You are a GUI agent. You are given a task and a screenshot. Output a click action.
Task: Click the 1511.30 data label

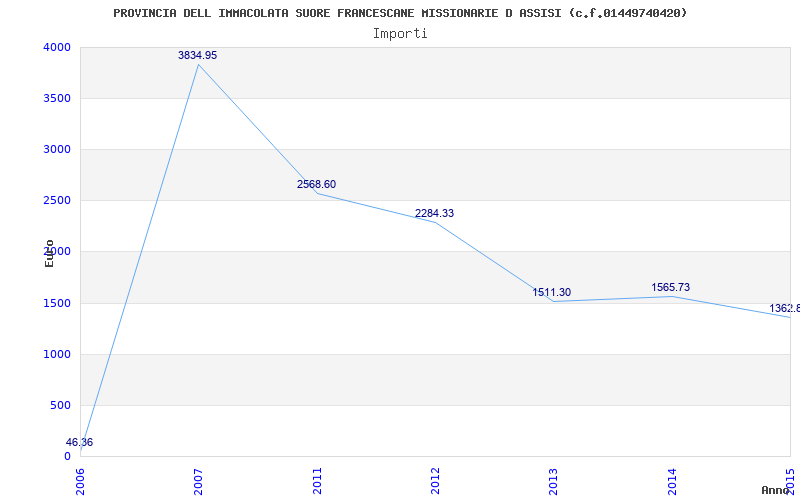(552, 292)
